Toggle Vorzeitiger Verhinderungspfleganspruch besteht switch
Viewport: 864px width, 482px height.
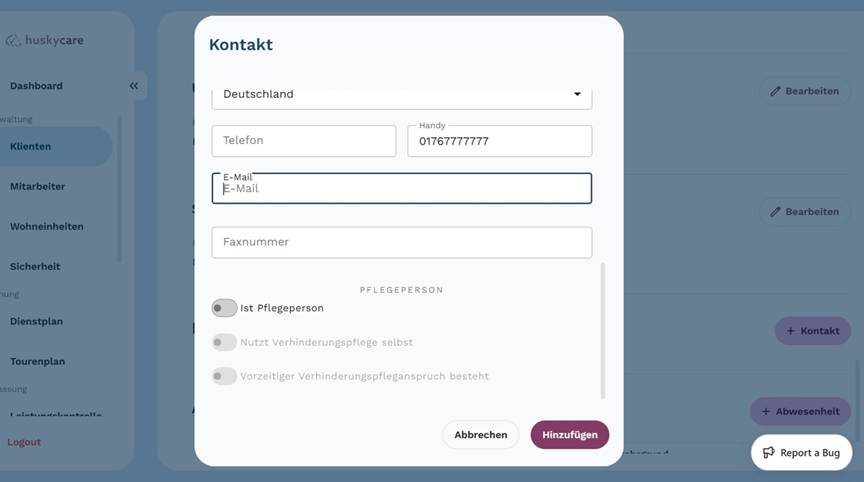click(224, 376)
